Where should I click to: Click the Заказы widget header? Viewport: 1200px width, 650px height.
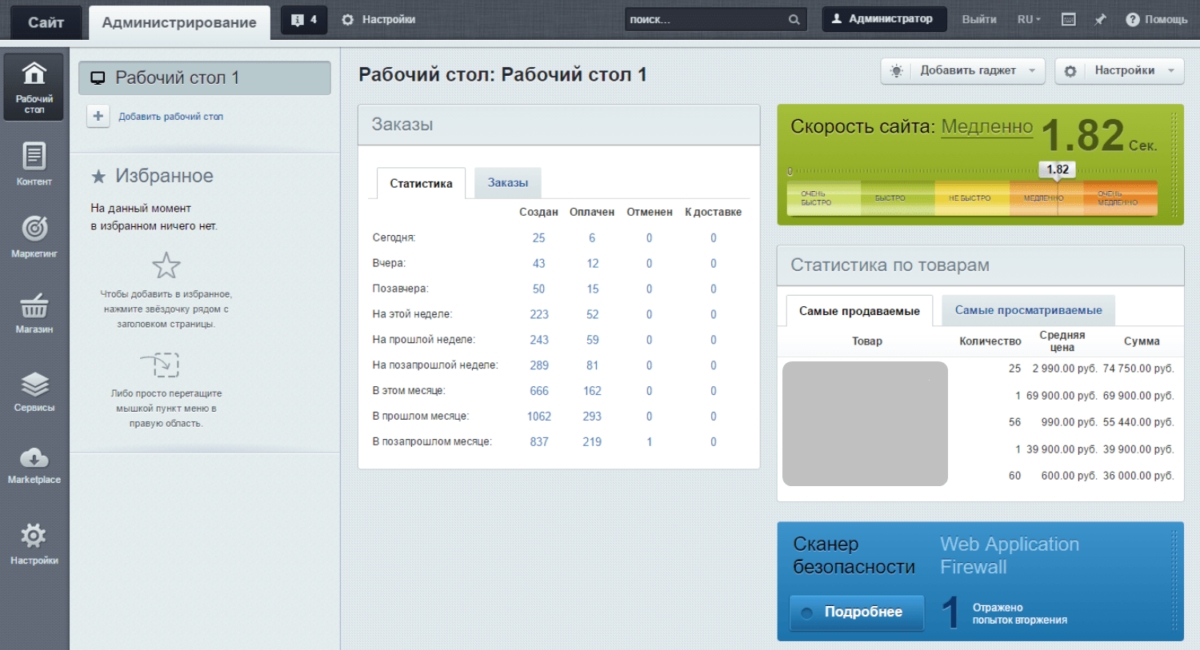point(559,125)
